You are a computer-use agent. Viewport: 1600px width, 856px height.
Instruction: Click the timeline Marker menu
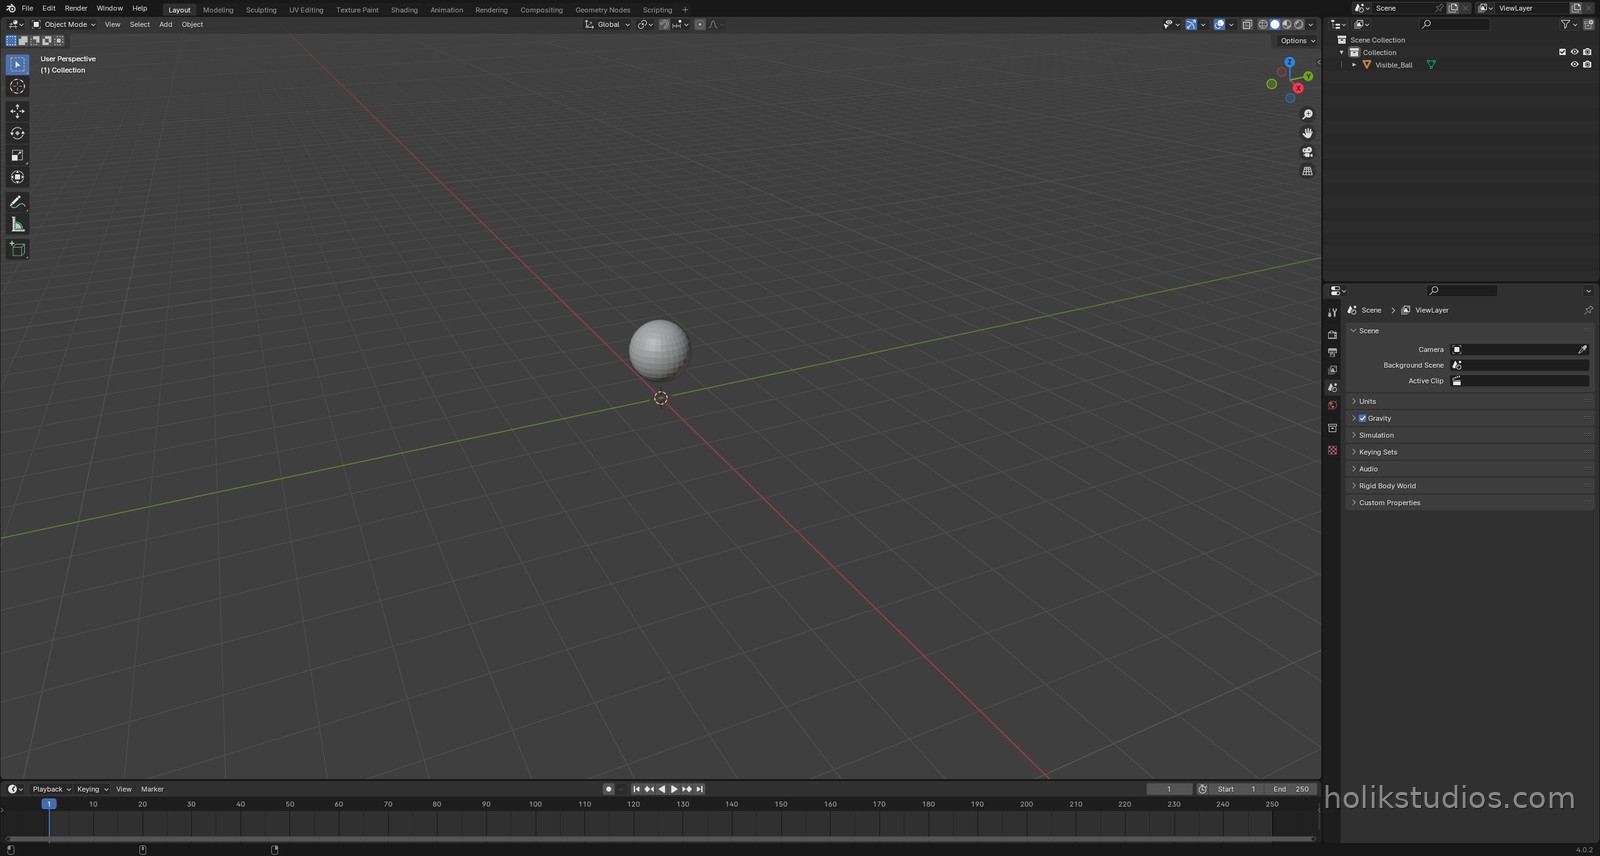pos(152,789)
